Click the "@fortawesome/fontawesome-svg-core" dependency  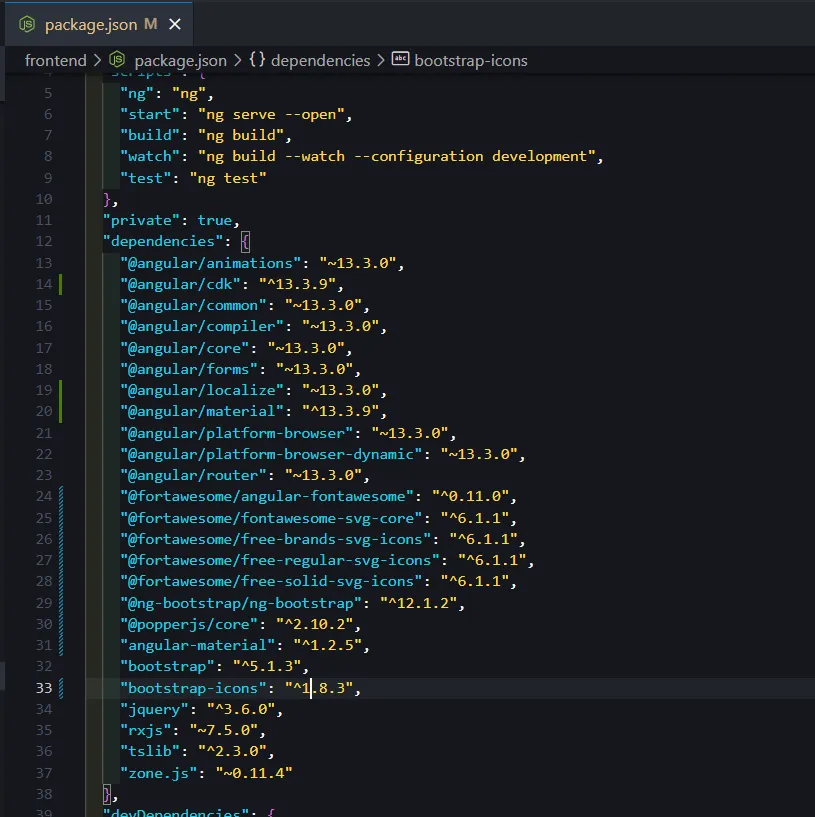[x=271, y=518]
